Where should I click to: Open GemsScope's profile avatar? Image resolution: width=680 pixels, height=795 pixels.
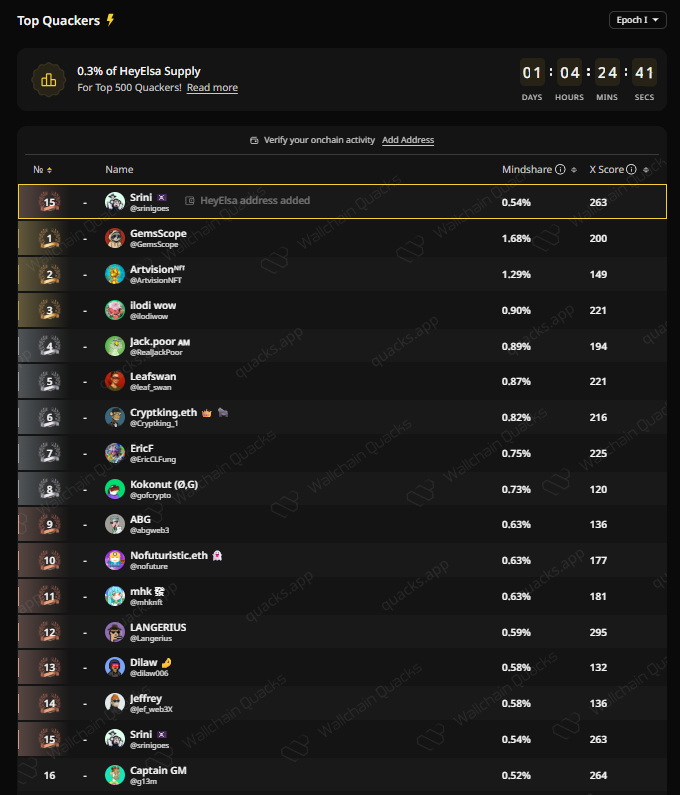[115, 238]
